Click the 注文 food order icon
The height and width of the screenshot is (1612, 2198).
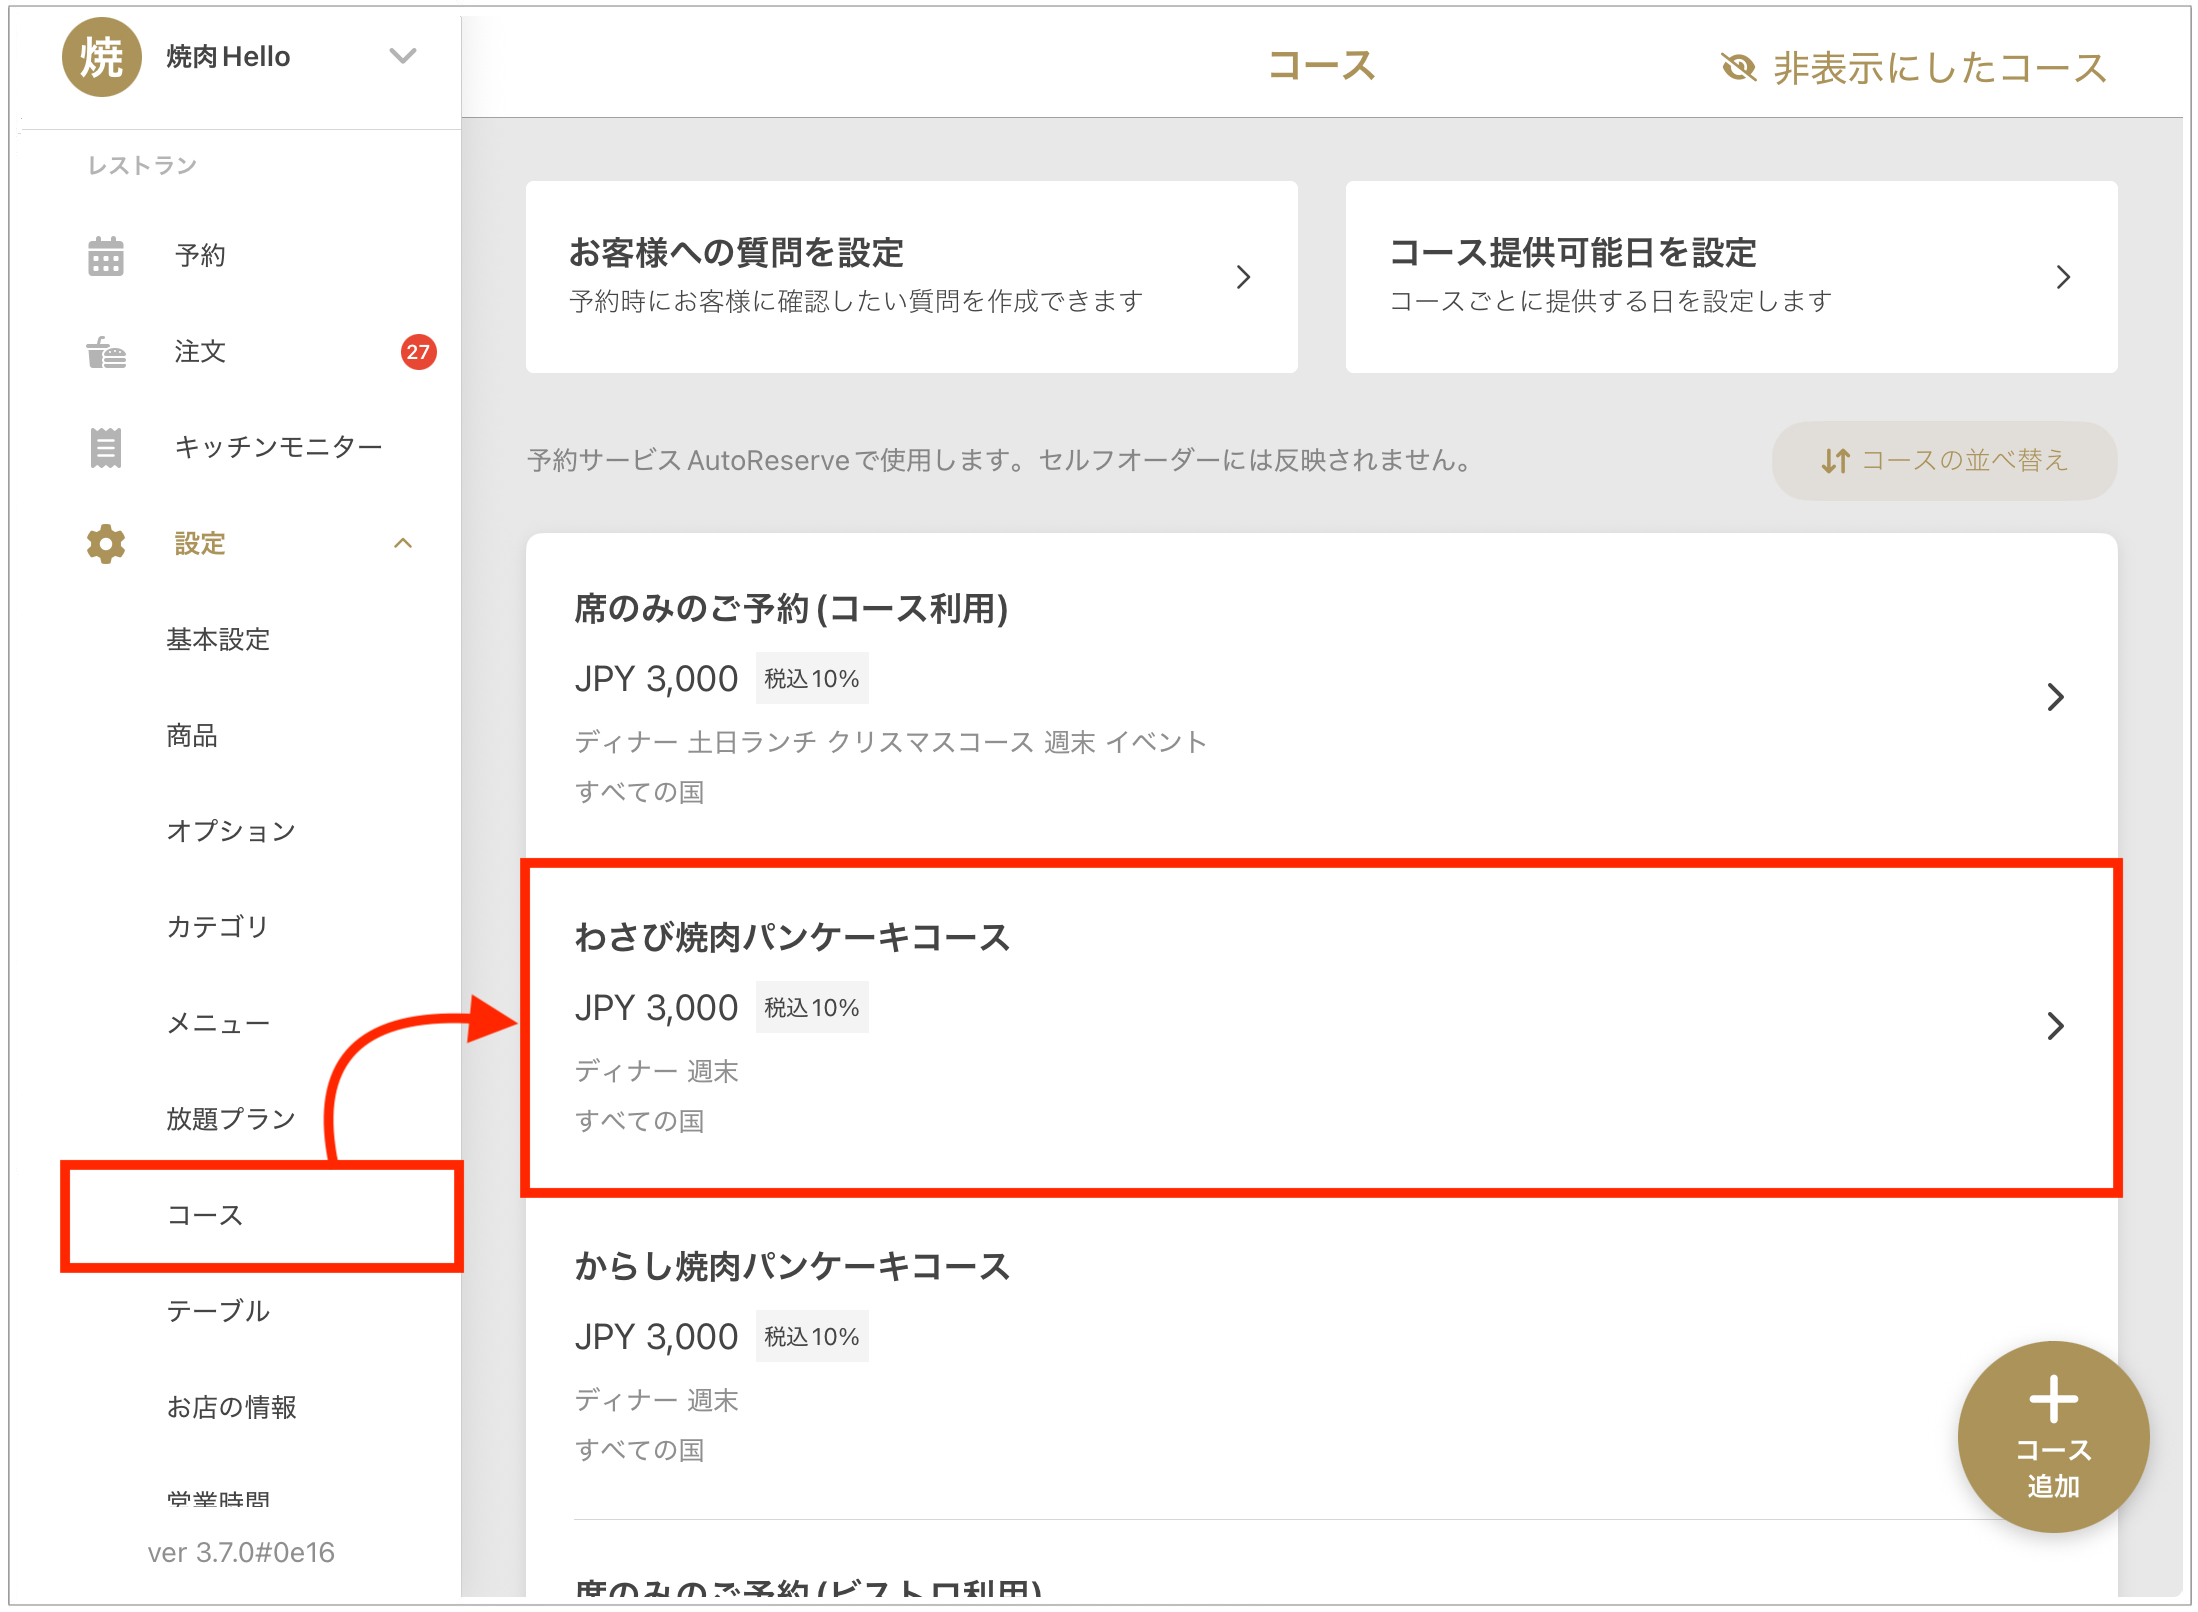[105, 352]
